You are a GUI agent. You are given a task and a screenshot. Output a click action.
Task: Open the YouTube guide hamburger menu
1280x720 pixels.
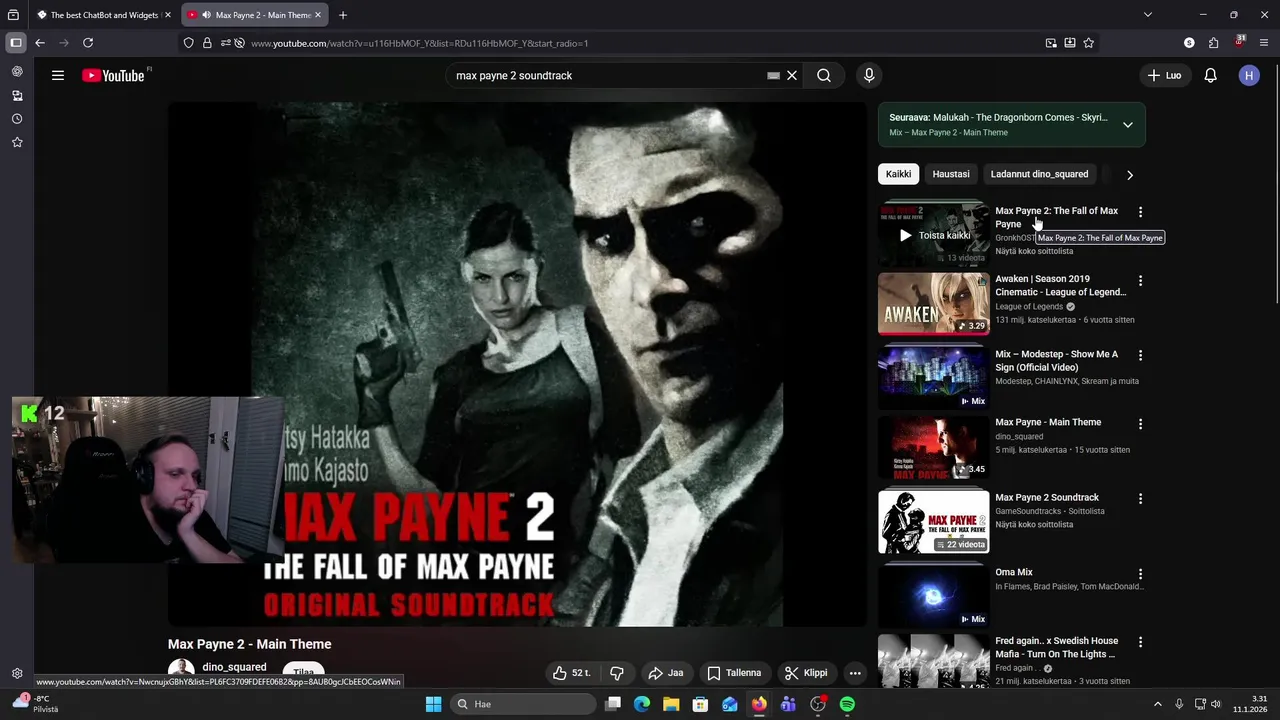click(x=58, y=75)
